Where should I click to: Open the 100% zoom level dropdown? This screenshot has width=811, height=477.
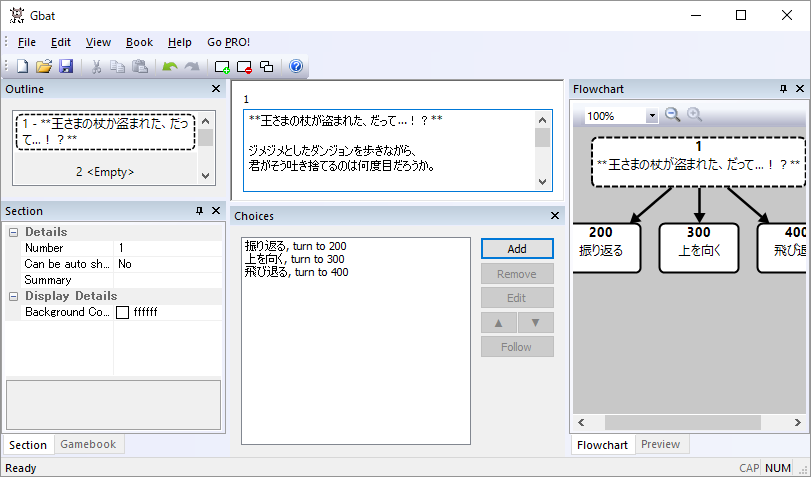coord(652,116)
